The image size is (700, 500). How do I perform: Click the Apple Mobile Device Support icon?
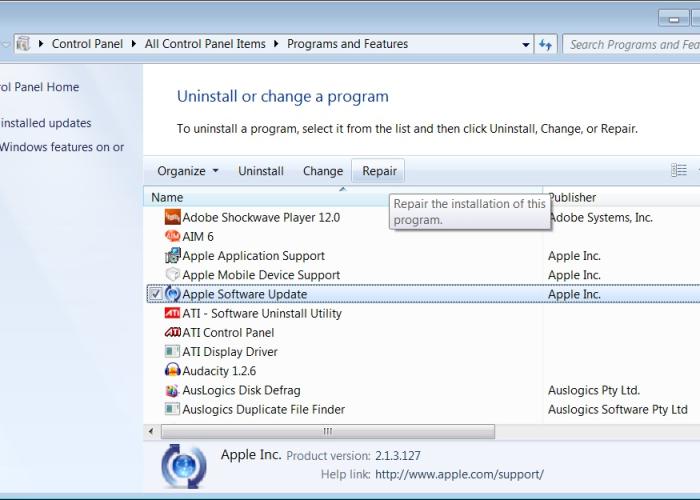172,275
